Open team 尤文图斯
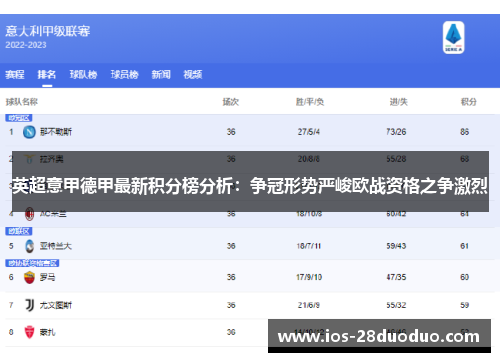The height and width of the screenshot is (362, 500). point(56,305)
